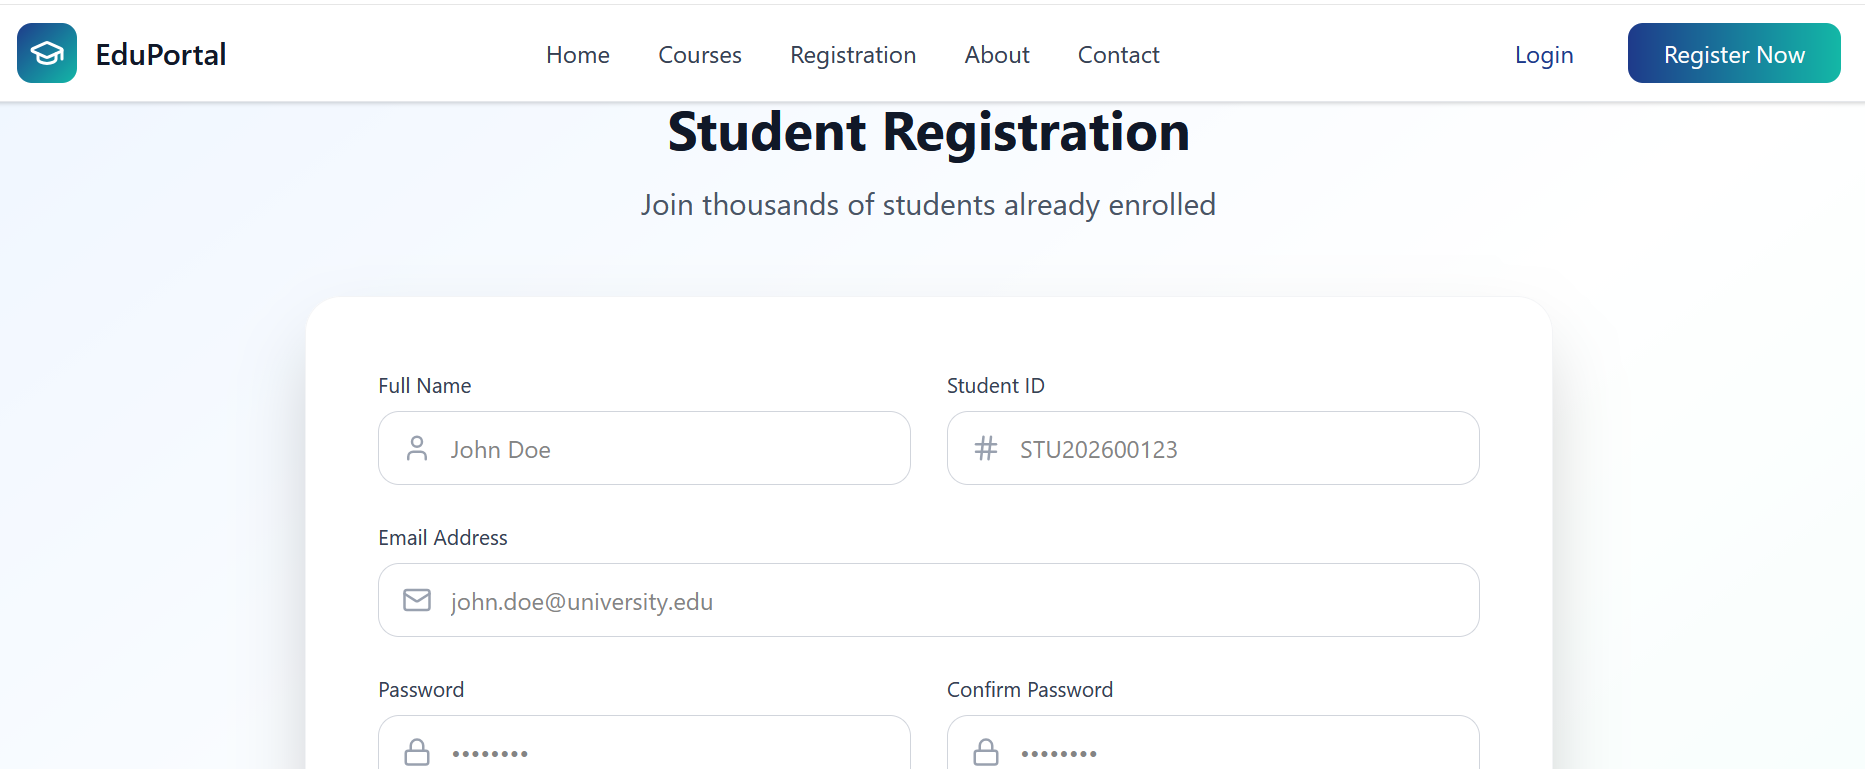This screenshot has height=769, width=1865.
Task: Click the lock icon in Confirm Password field
Action: pos(986,752)
